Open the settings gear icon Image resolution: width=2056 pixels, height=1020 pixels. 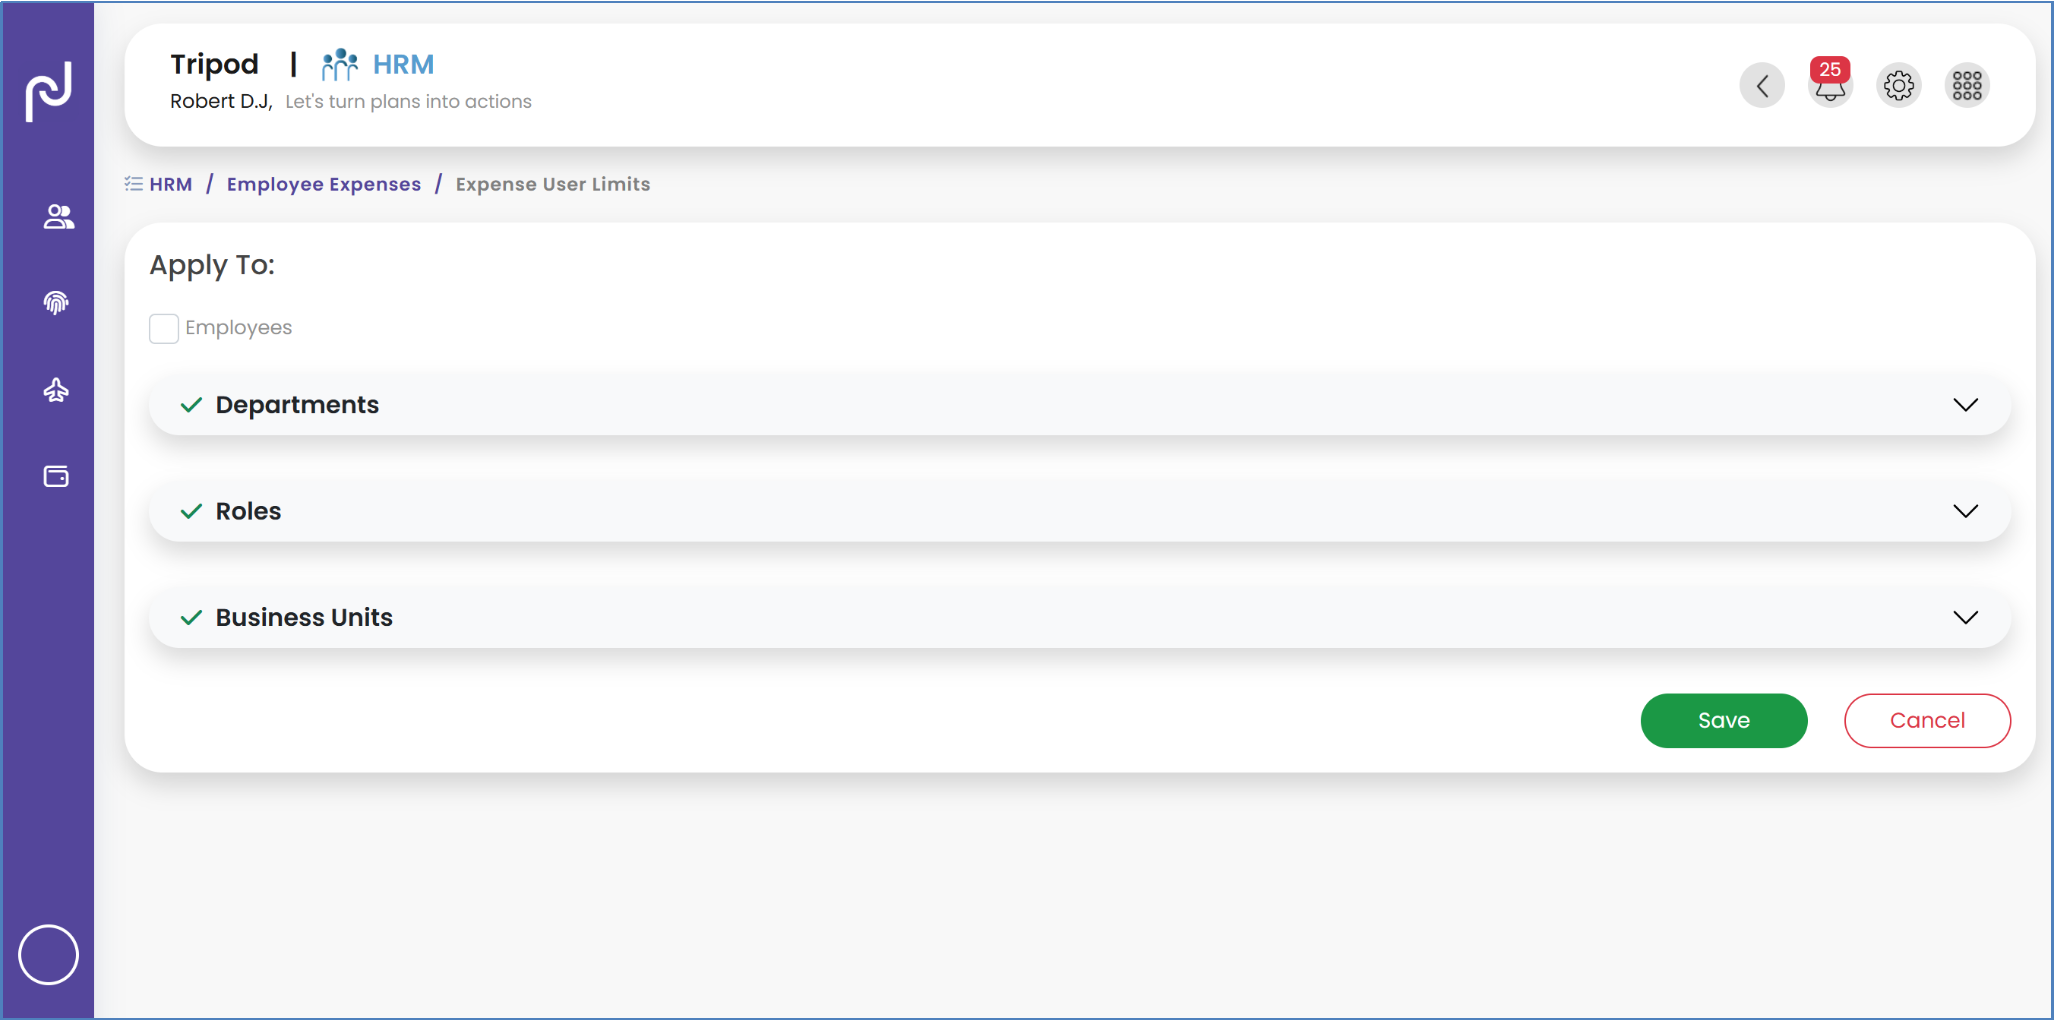pos(1898,86)
